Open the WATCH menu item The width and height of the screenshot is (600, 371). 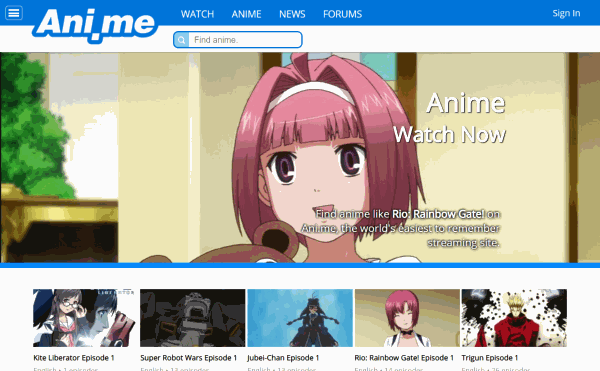(197, 14)
